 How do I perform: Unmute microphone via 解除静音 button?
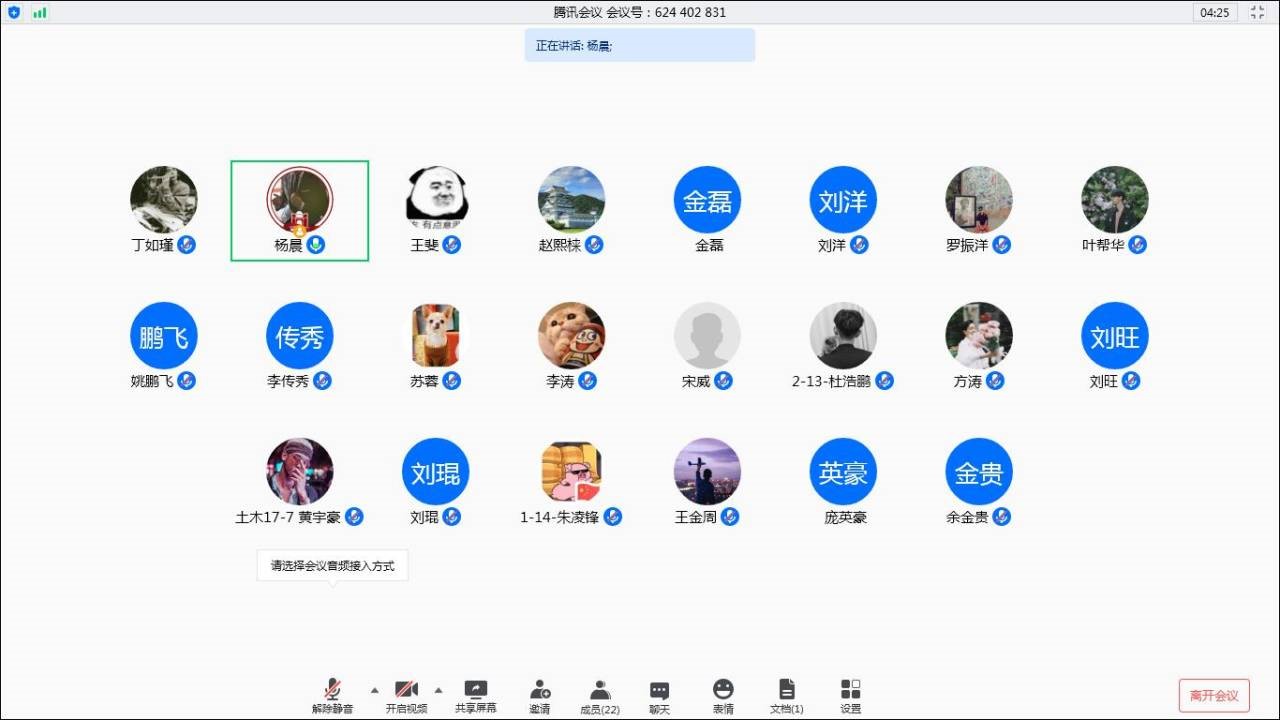(332, 690)
